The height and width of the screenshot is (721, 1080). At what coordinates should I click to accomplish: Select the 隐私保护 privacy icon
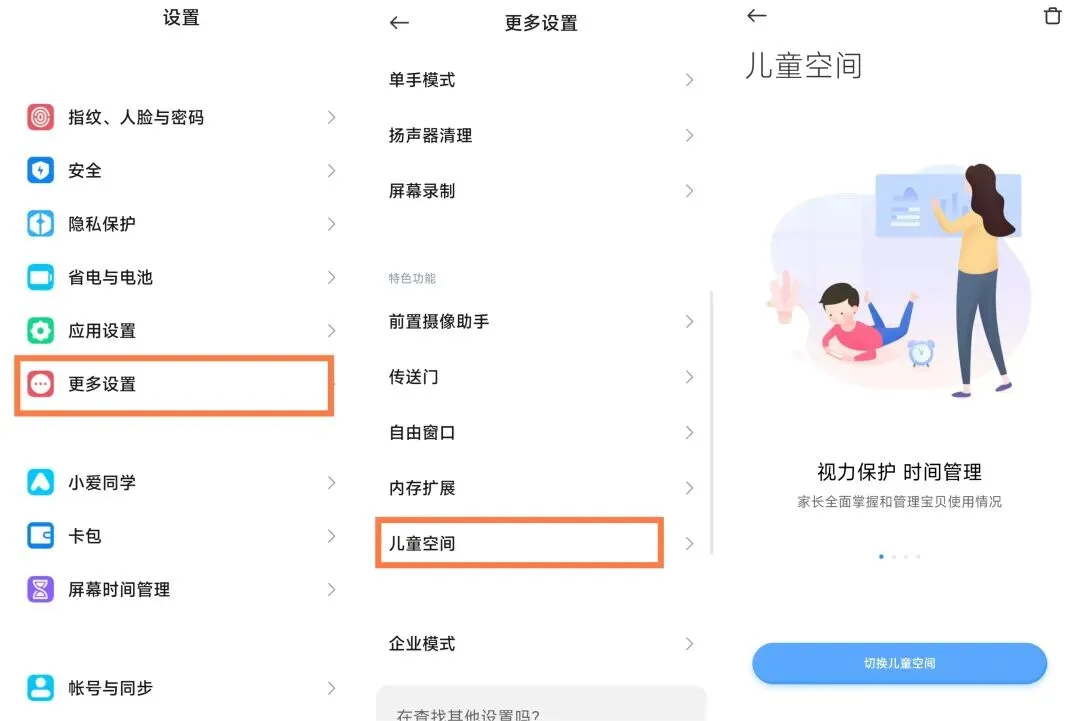click(41, 224)
